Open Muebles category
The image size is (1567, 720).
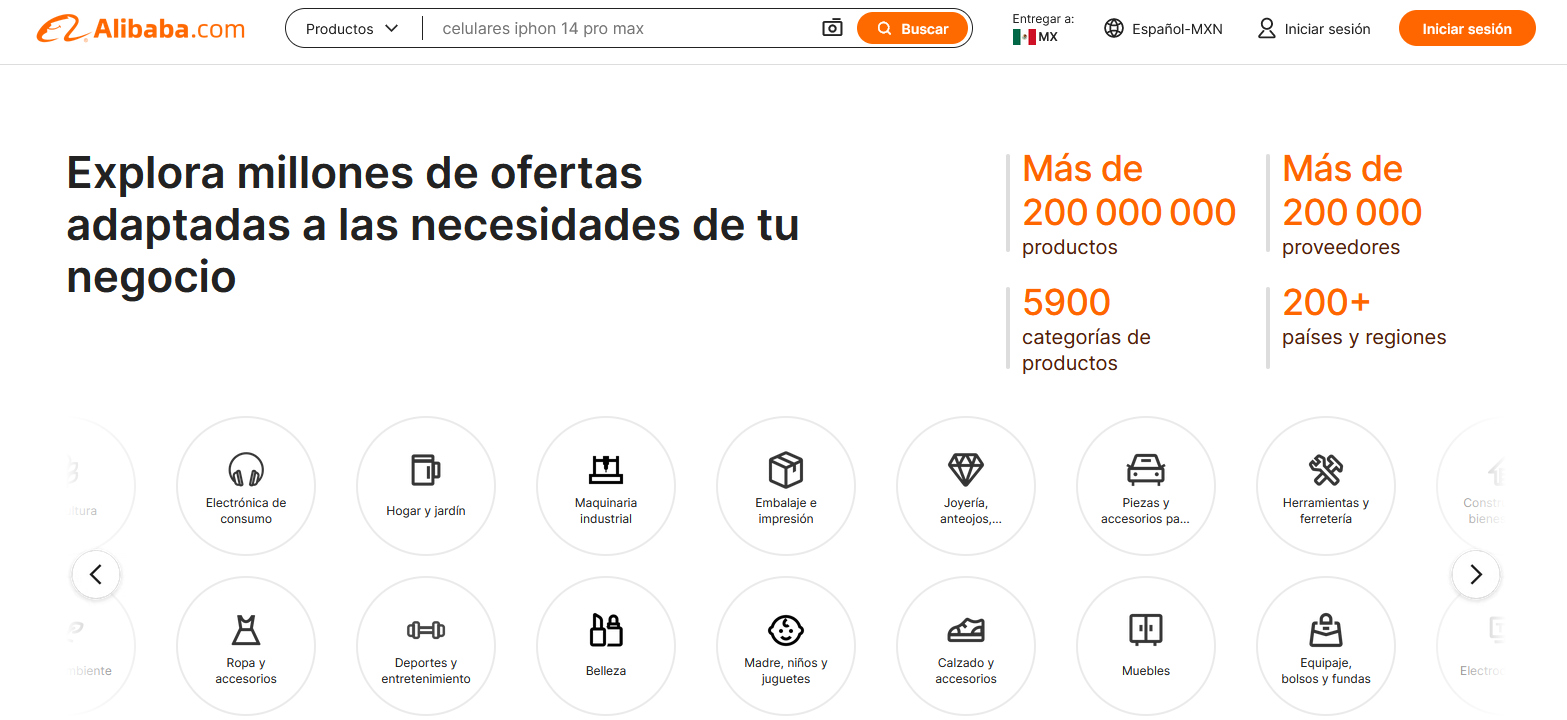(x=1146, y=646)
